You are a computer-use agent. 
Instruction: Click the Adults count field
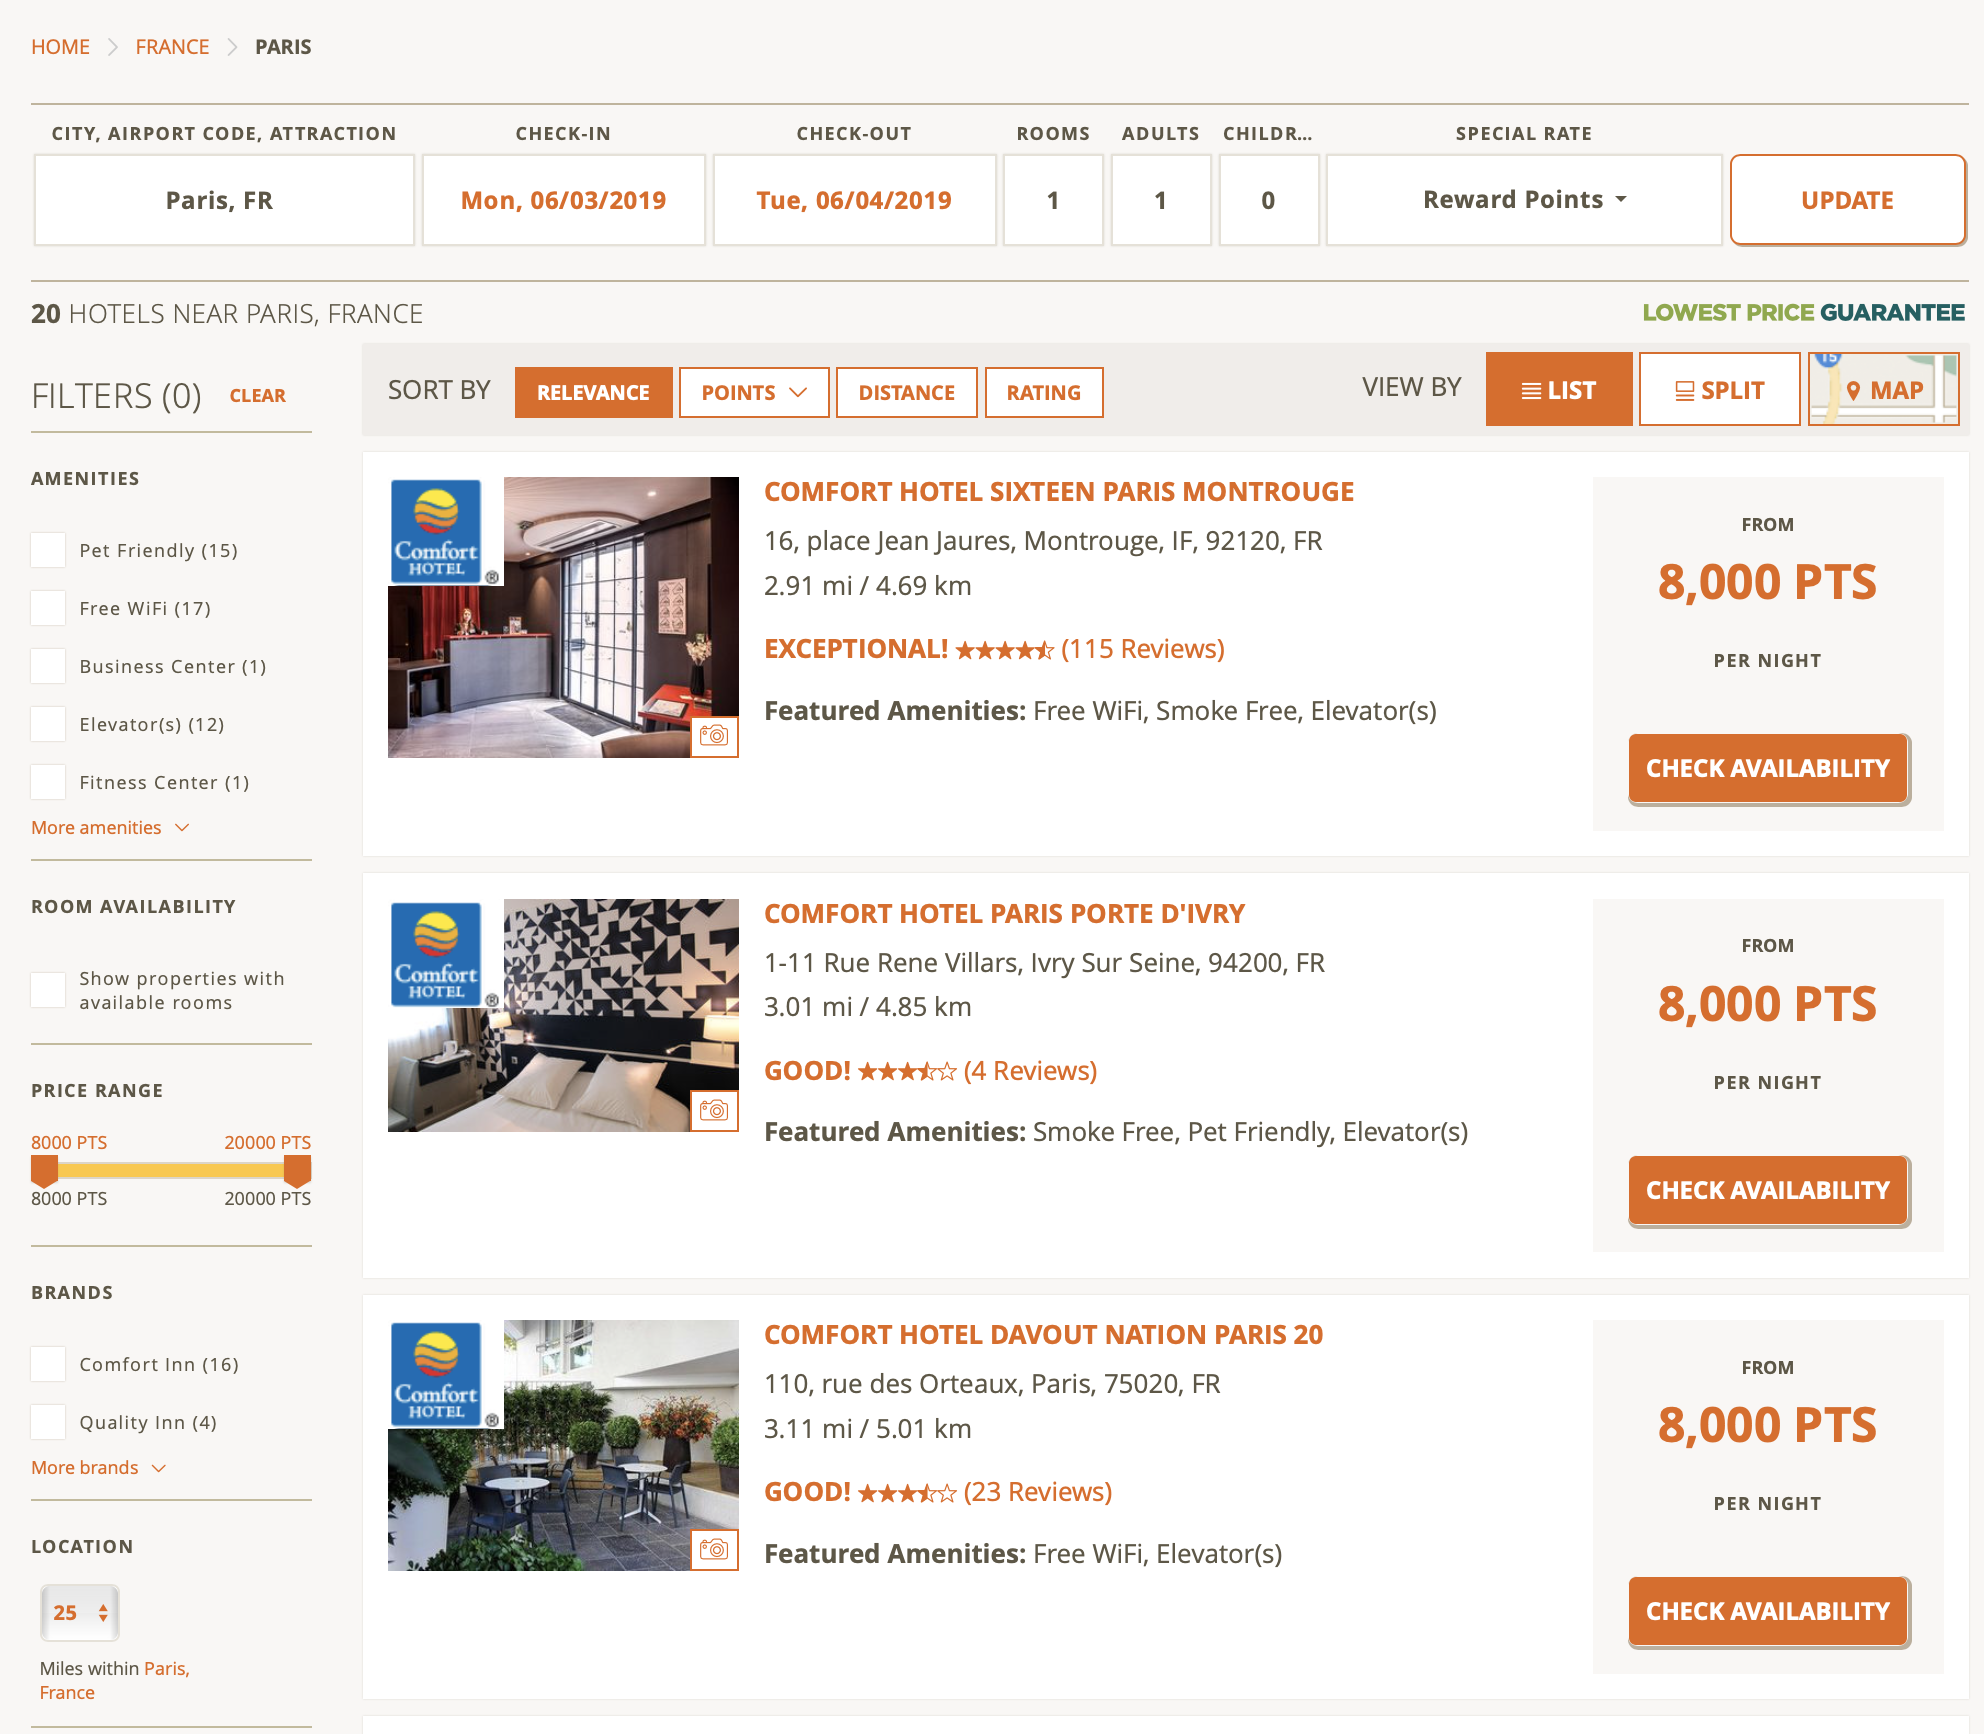tap(1161, 200)
